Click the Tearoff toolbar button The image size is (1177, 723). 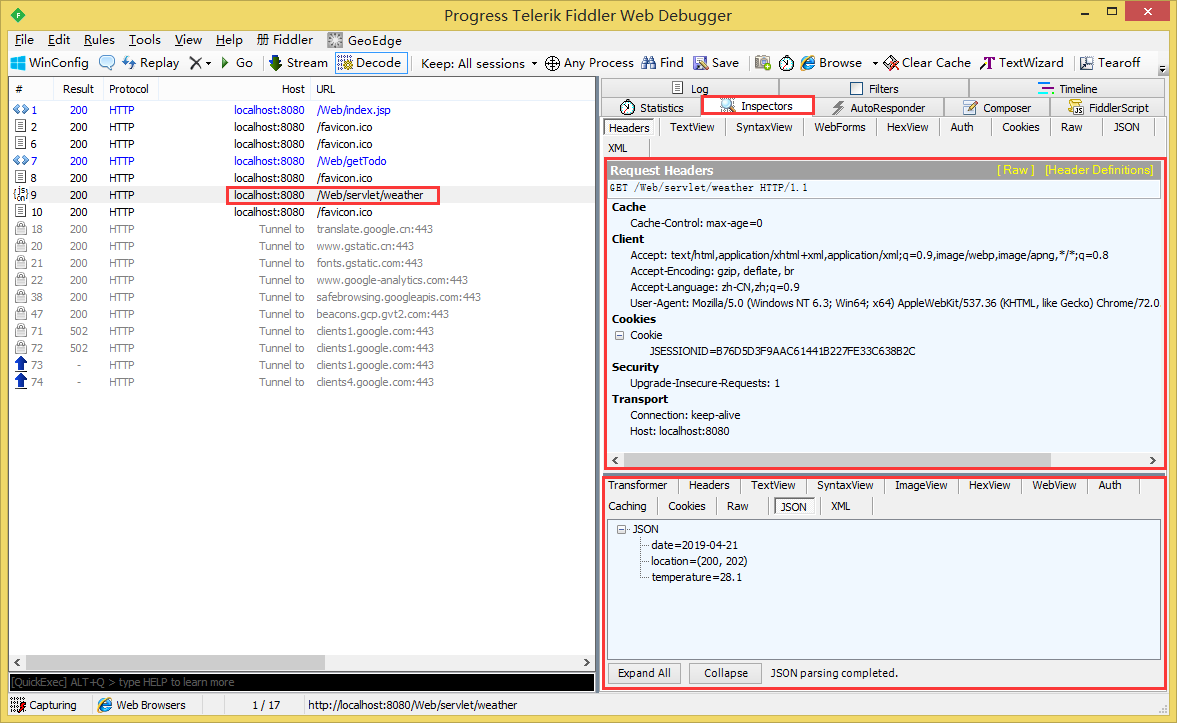[x=1110, y=63]
